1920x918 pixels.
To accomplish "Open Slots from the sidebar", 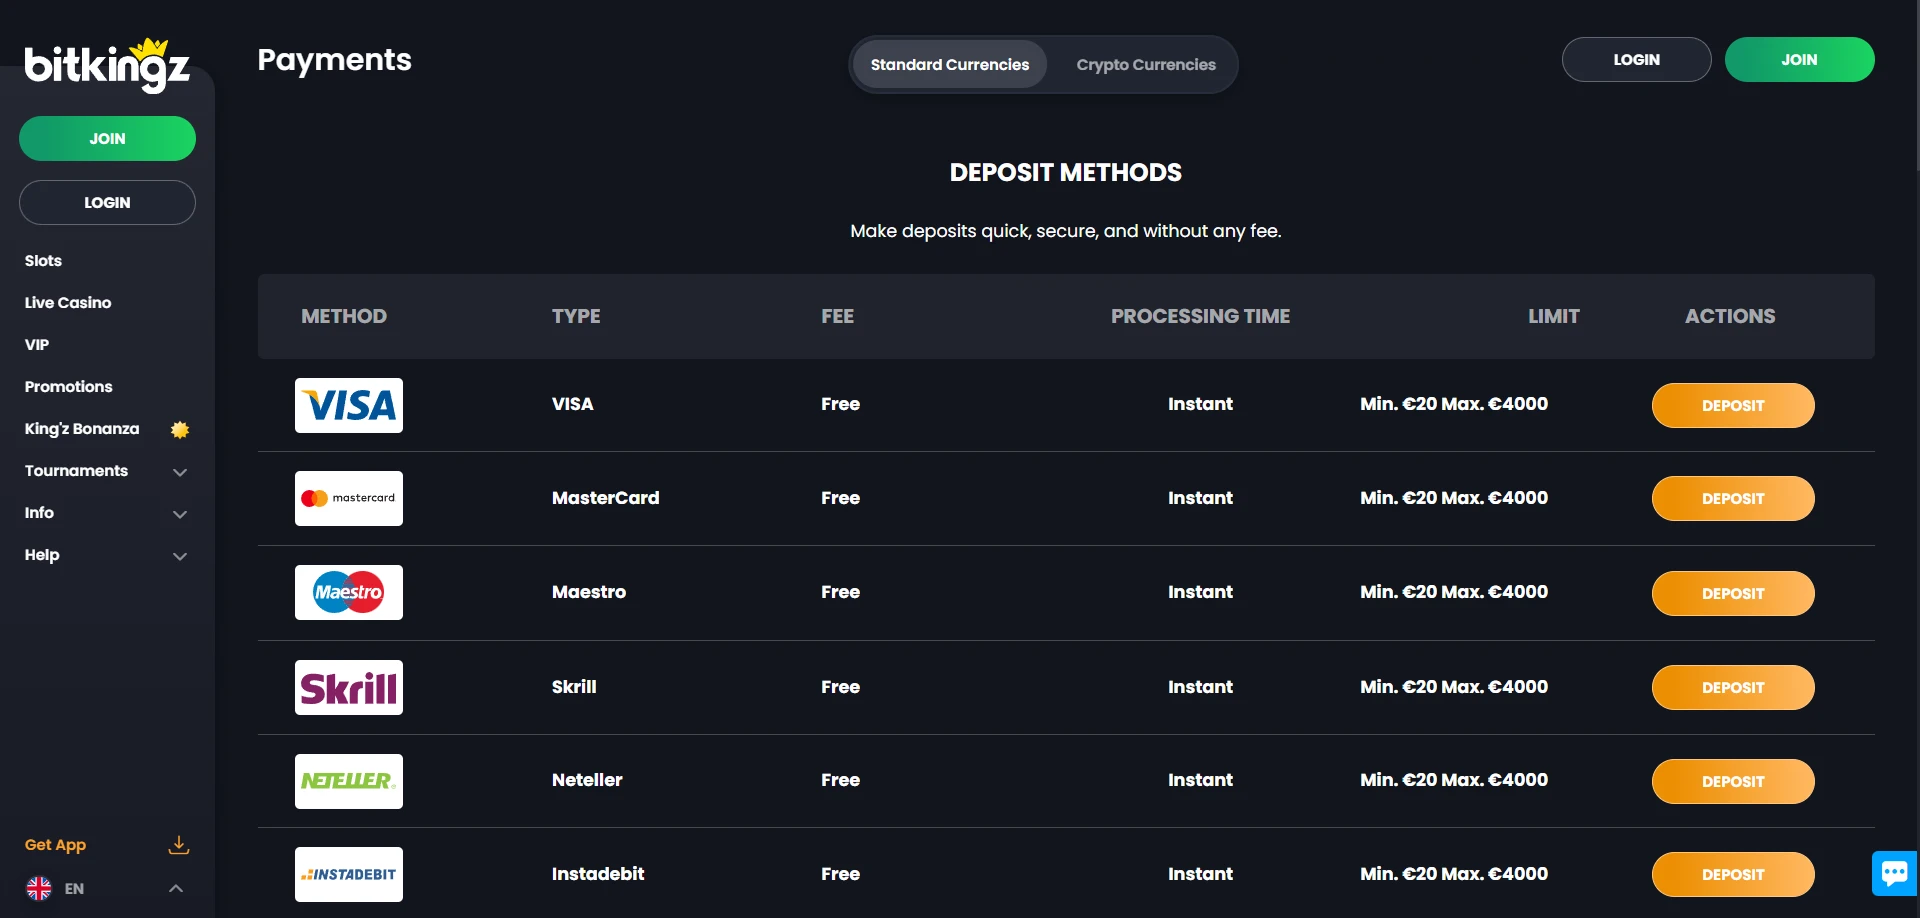I will pyautogui.click(x=43, y=261).
